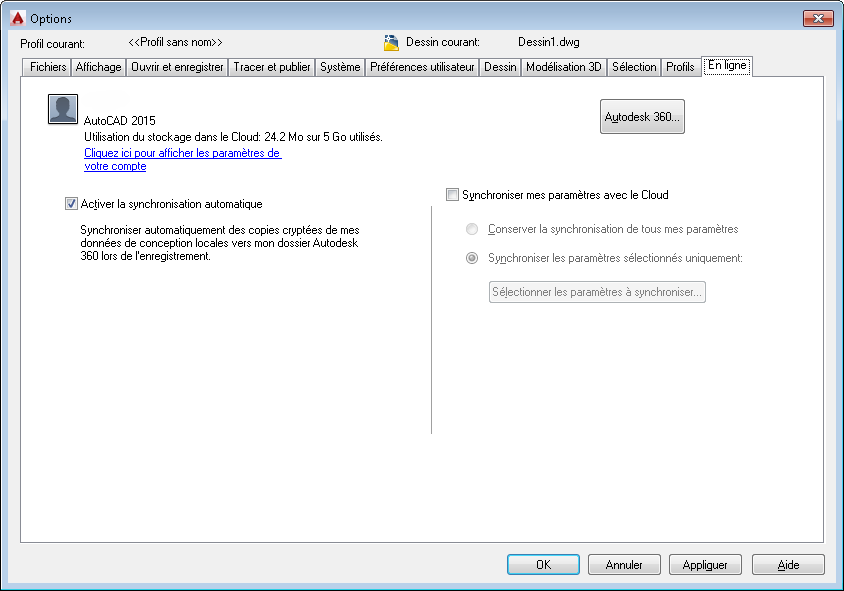Click the Dessin1.dwg file name
This screenshot has height=591, width=844.
coord(548,42)
